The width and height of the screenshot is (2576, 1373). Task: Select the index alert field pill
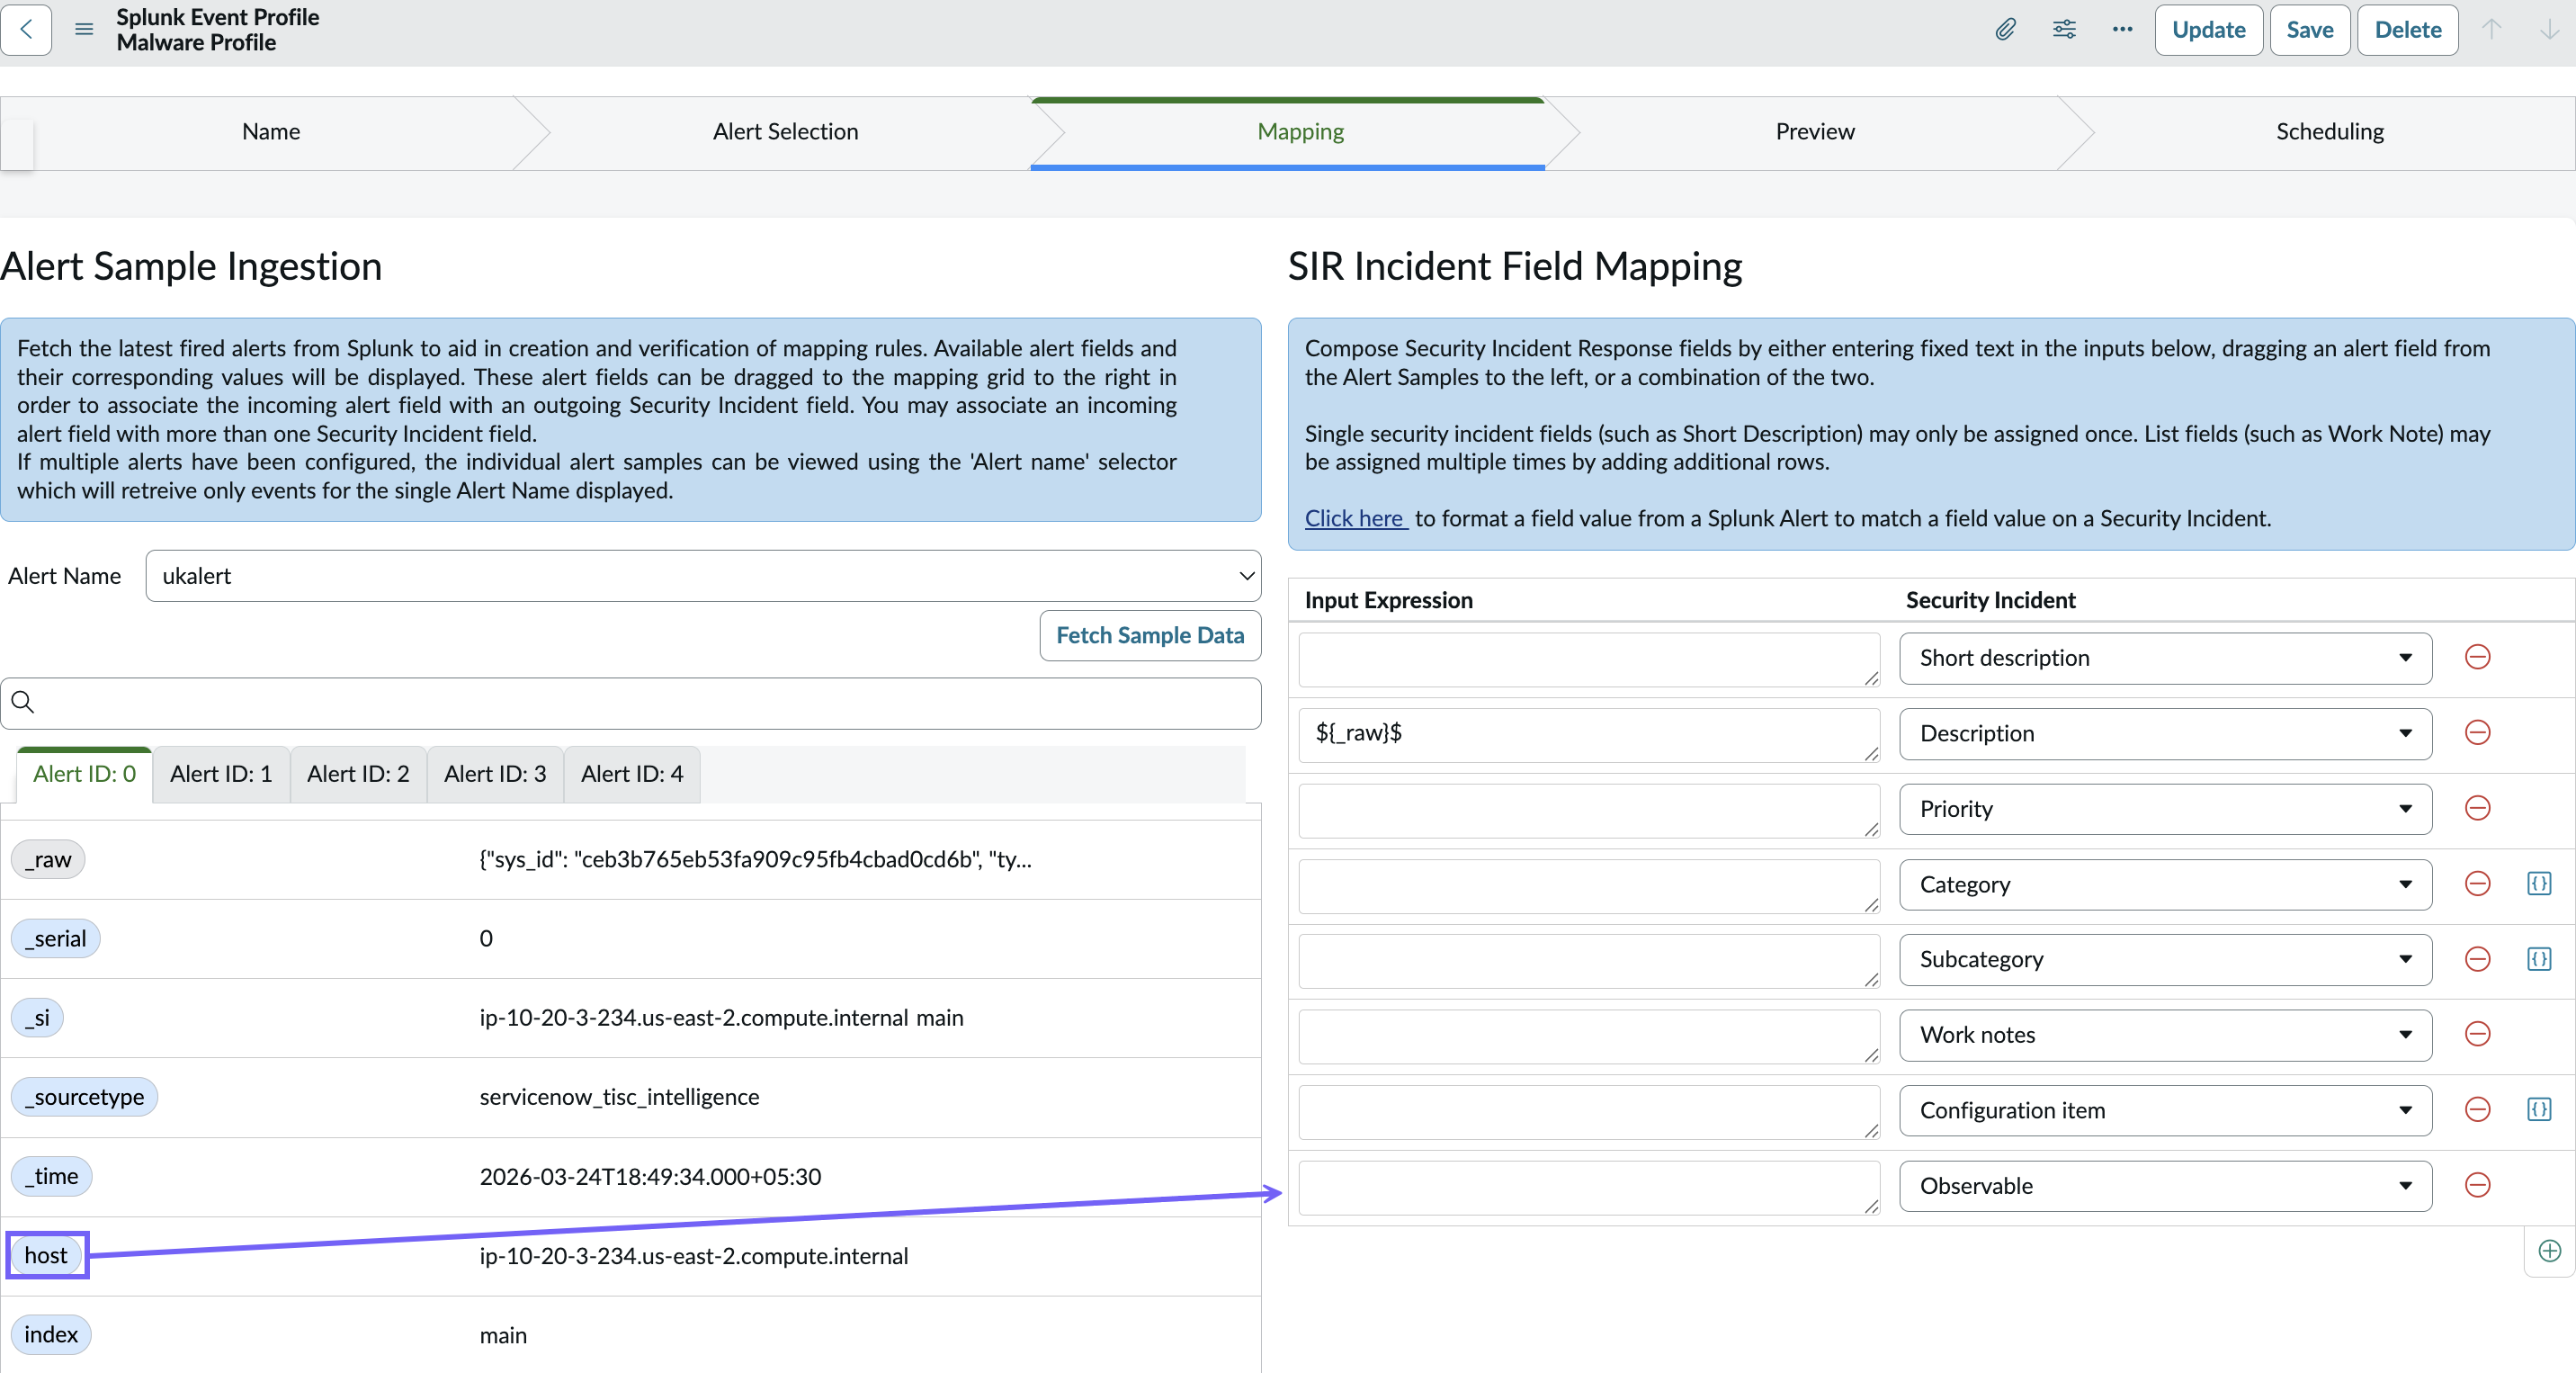pyautogui.click(x=51, y=1335)
